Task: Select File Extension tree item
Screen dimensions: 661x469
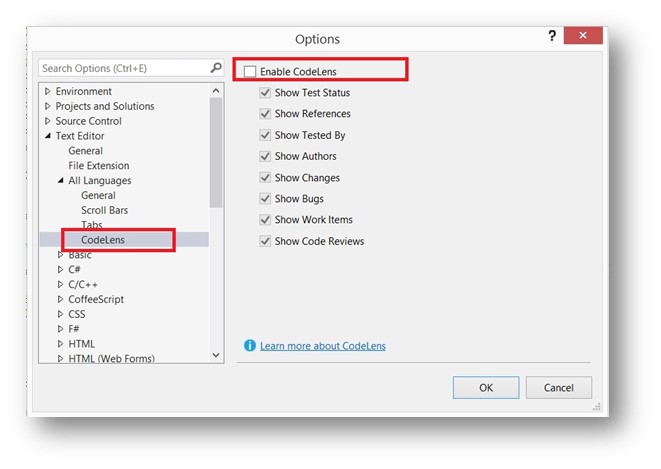Action: 99,166
